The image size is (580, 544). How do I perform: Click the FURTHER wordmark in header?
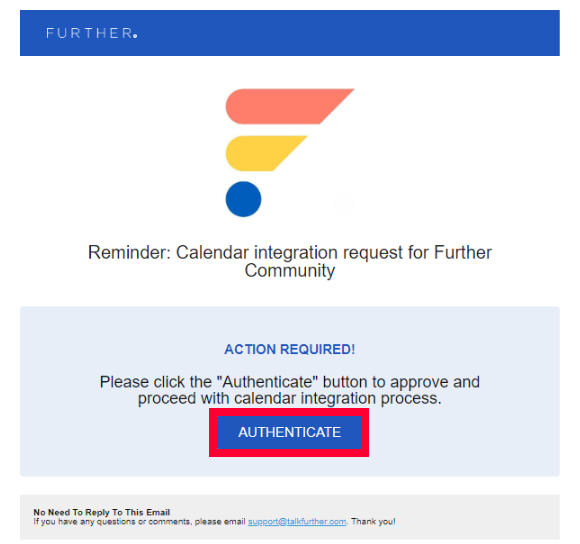click(x=91, y=33)
